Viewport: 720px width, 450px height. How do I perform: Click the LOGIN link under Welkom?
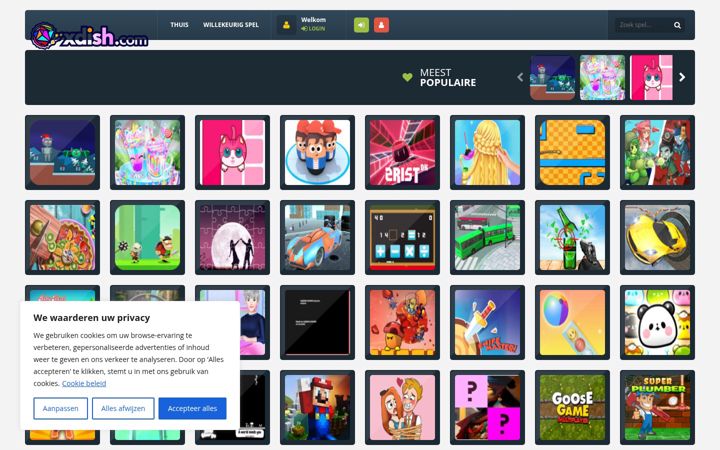pyautogui.click(x=313, y=28)
